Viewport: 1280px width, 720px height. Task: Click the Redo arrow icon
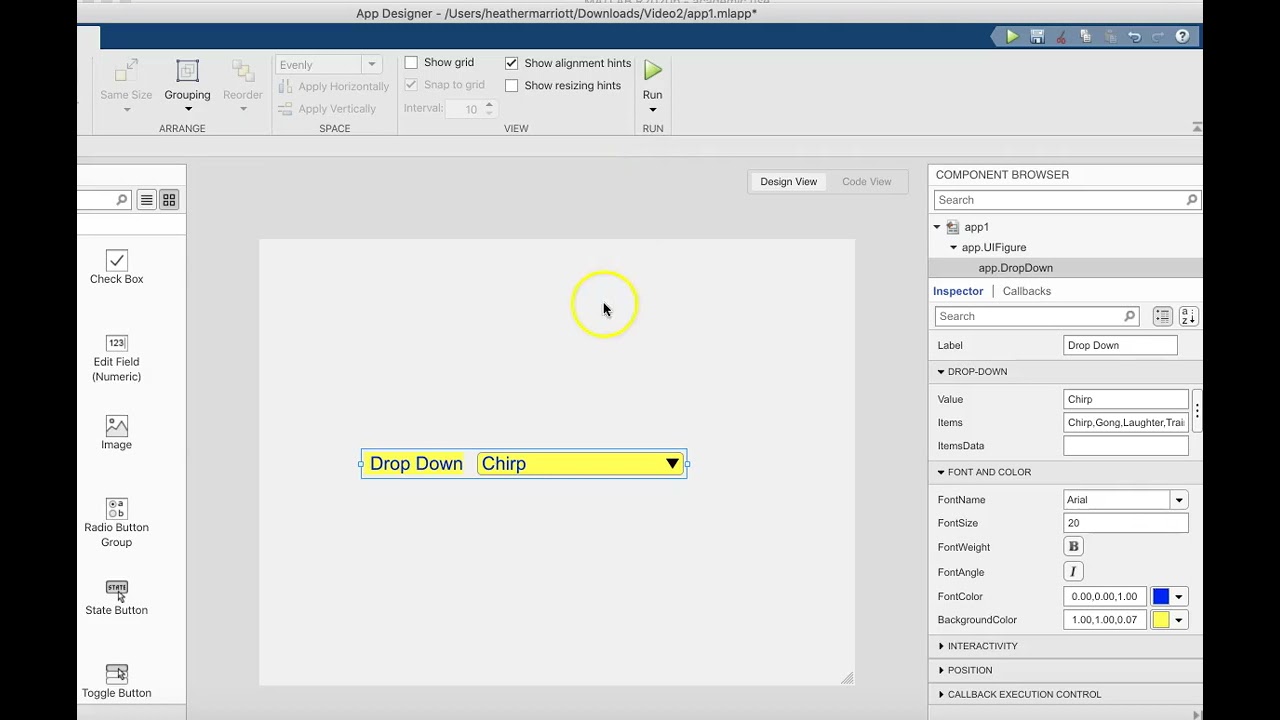[x=1158, y=37]
